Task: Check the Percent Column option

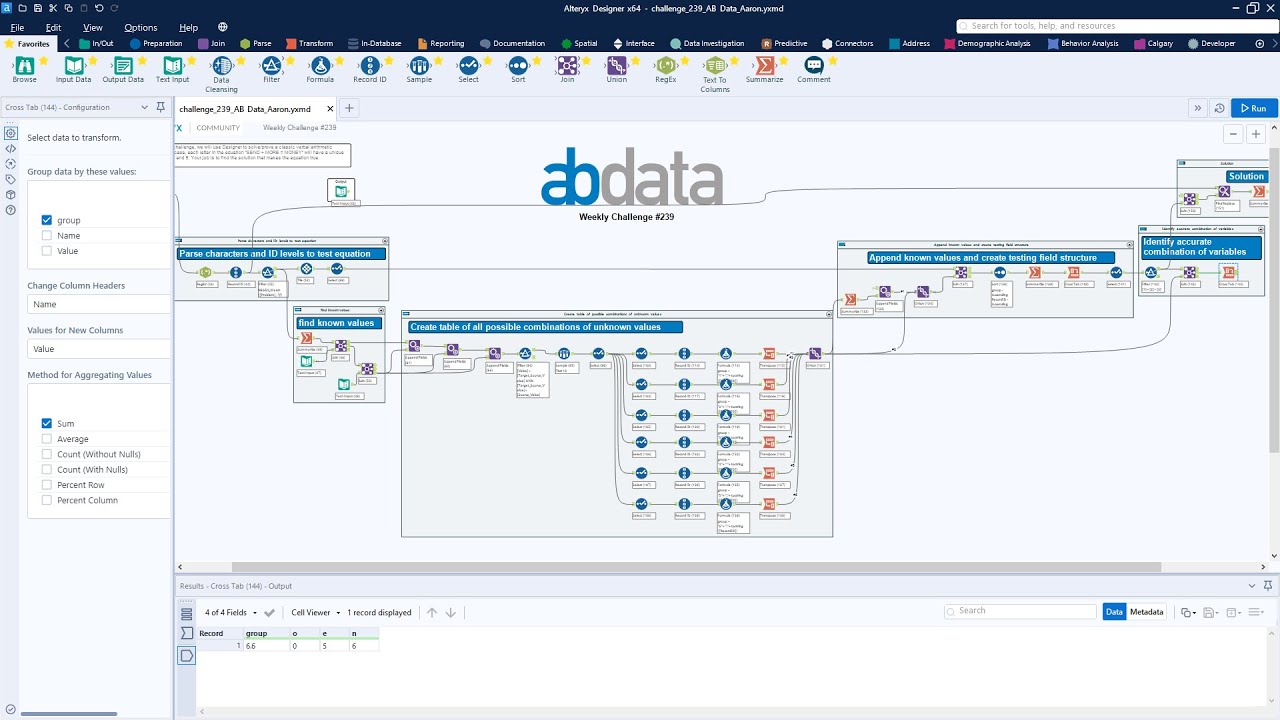Action: click(46, 500)
